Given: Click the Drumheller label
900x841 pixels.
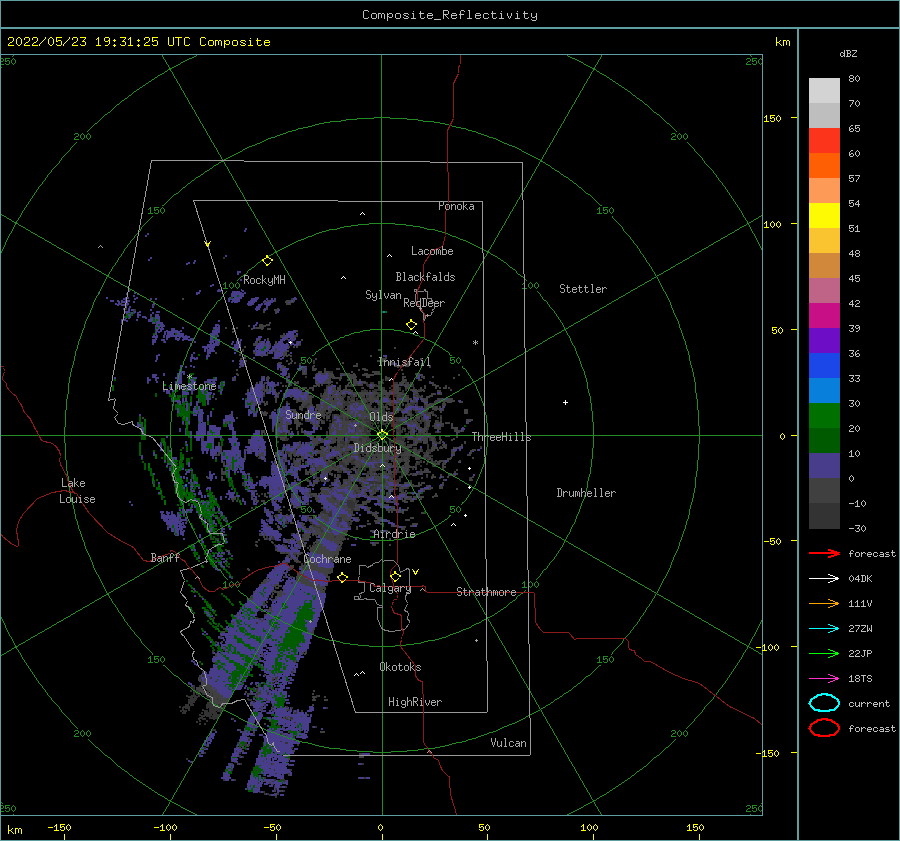Looking at the screenshot, I should coord(586,493).
